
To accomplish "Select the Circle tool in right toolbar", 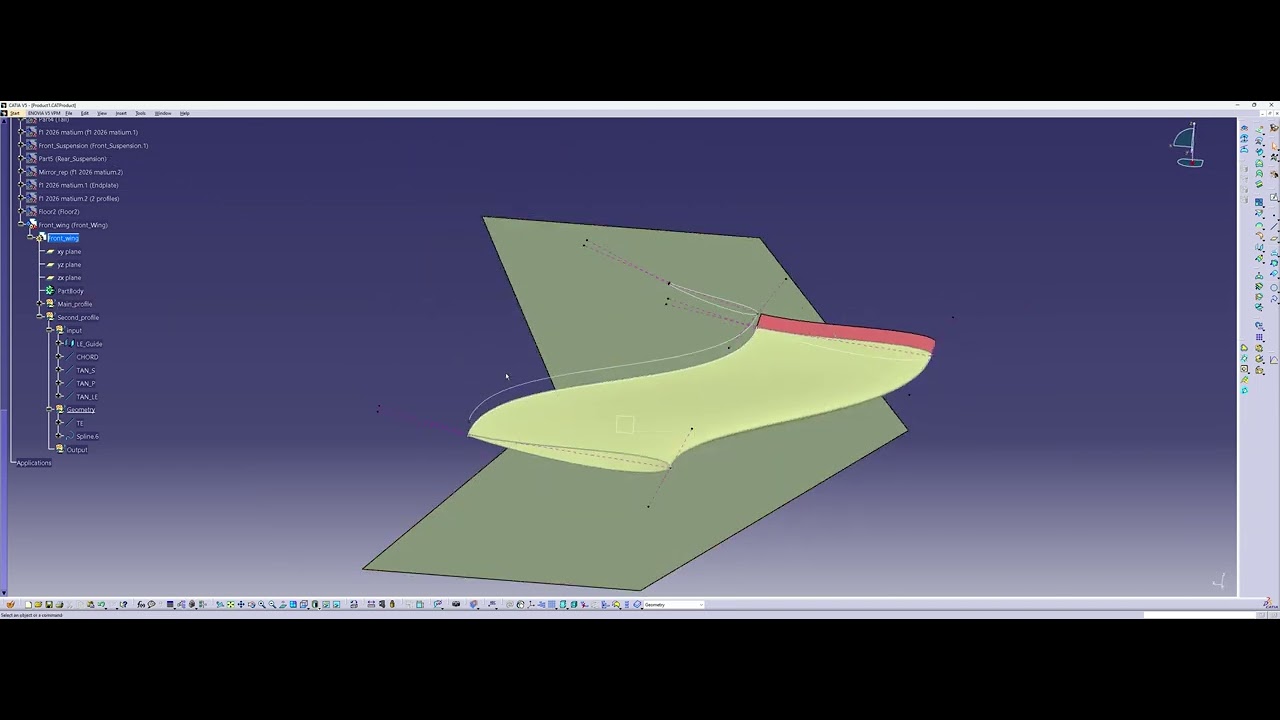I will [1274, 287].
